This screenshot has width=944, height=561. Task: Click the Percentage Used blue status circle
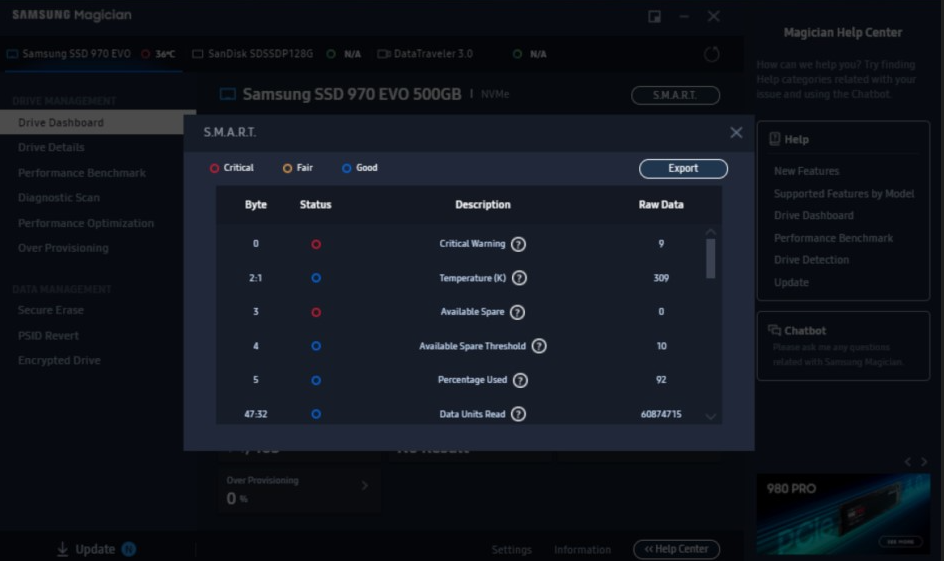click(x=316, y=380)
